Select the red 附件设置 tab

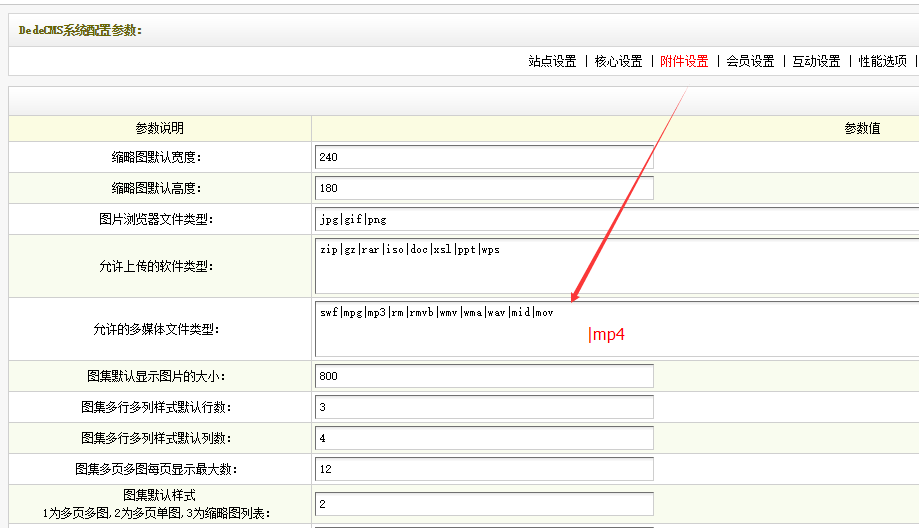pyautogui.click(x=684, y=61)
